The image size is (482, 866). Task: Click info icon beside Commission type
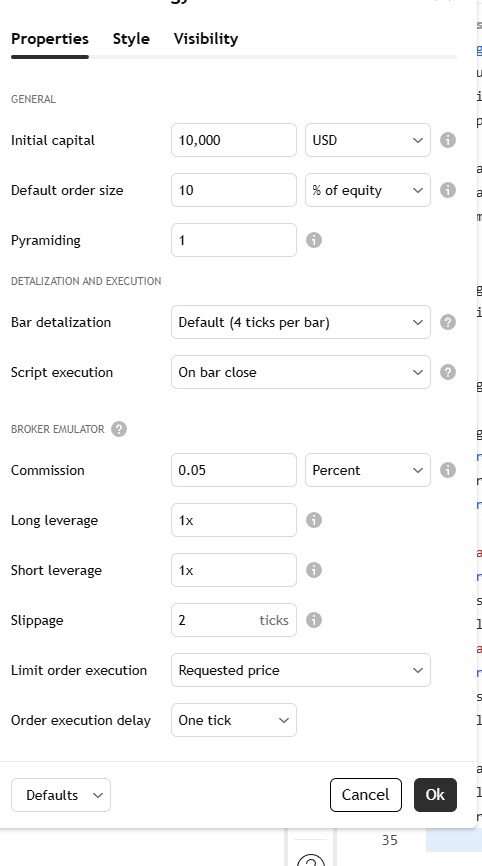[448, 470]
